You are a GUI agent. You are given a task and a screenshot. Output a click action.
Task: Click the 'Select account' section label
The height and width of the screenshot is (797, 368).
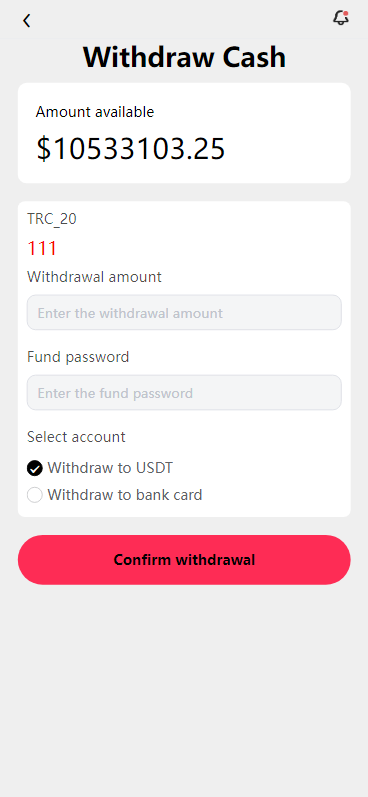coord(76,437)
